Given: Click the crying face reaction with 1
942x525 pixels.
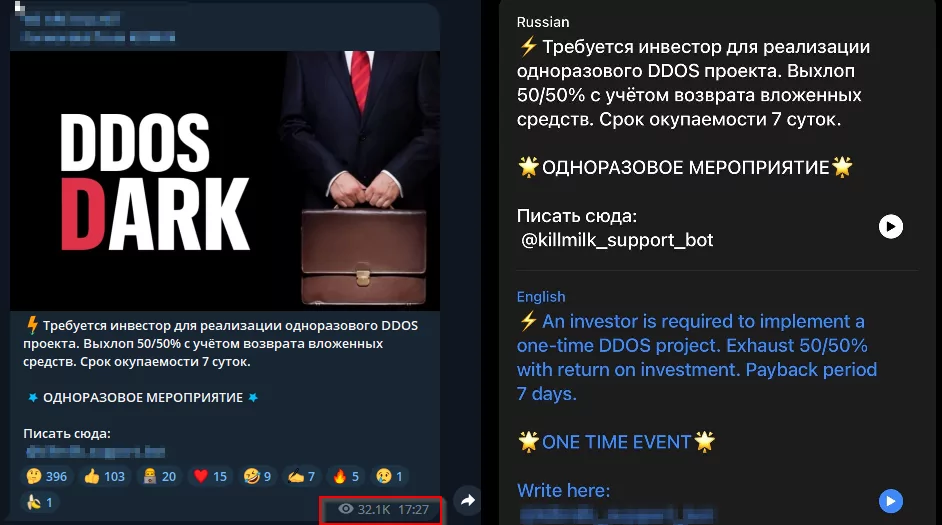Looking at the screenshot, I should 389,476.
